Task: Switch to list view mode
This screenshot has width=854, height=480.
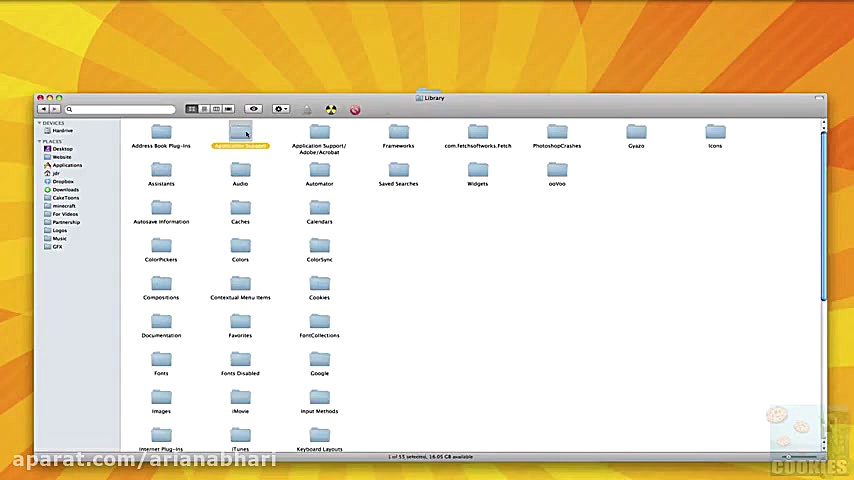Action: point(204,109)
